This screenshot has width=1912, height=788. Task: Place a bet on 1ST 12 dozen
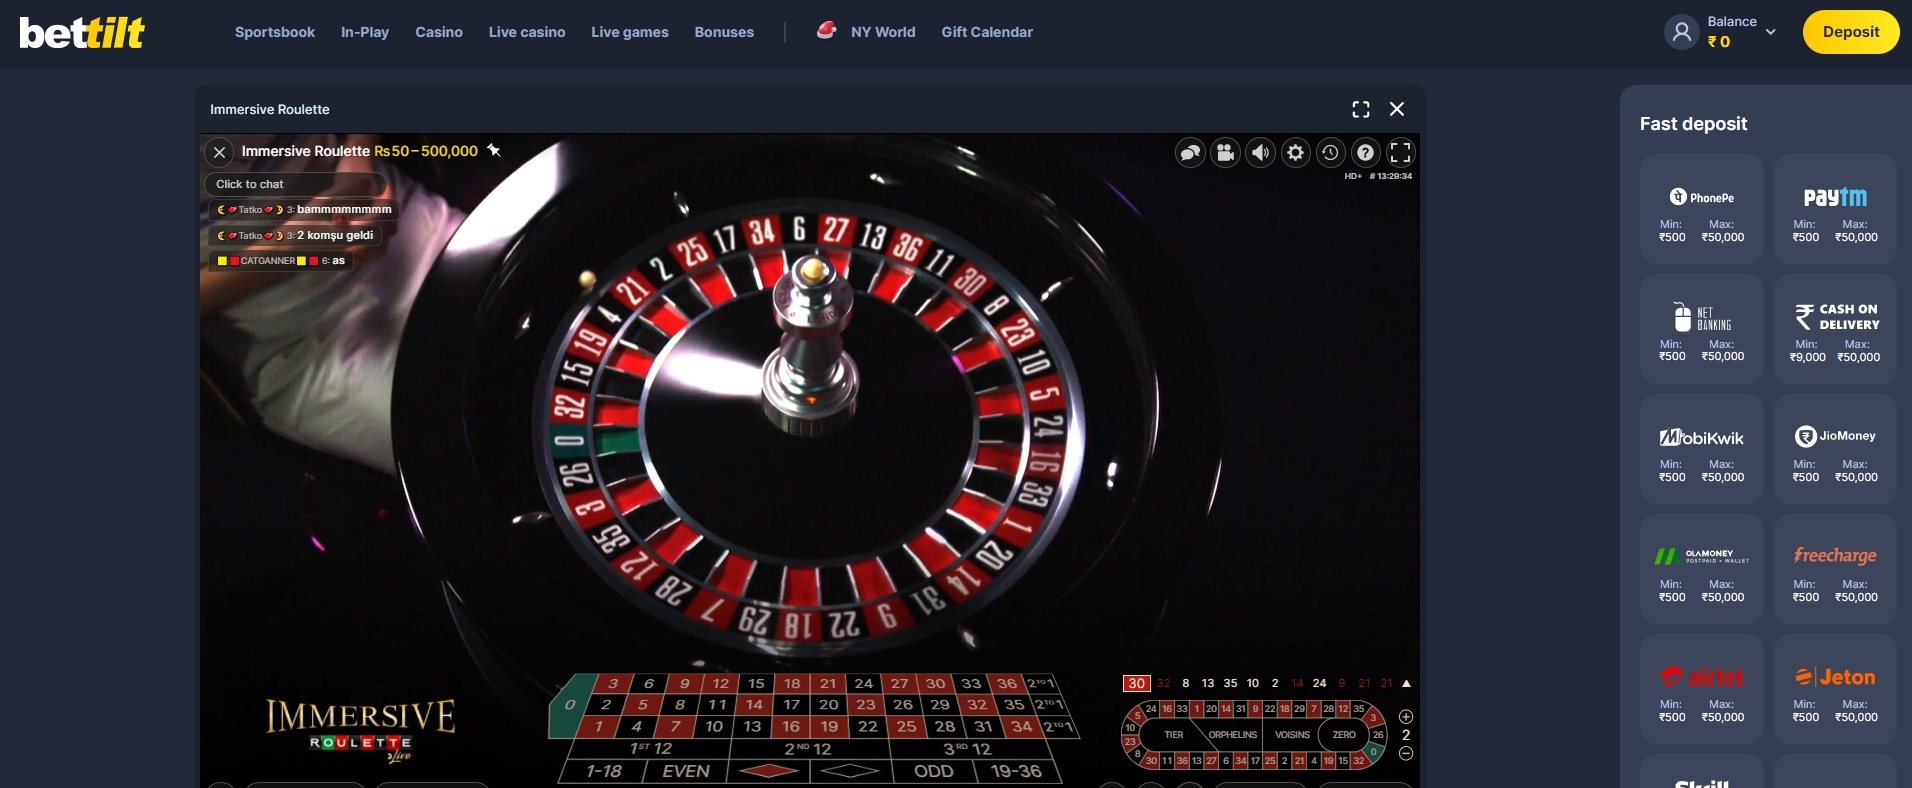(x=651, y=749)
